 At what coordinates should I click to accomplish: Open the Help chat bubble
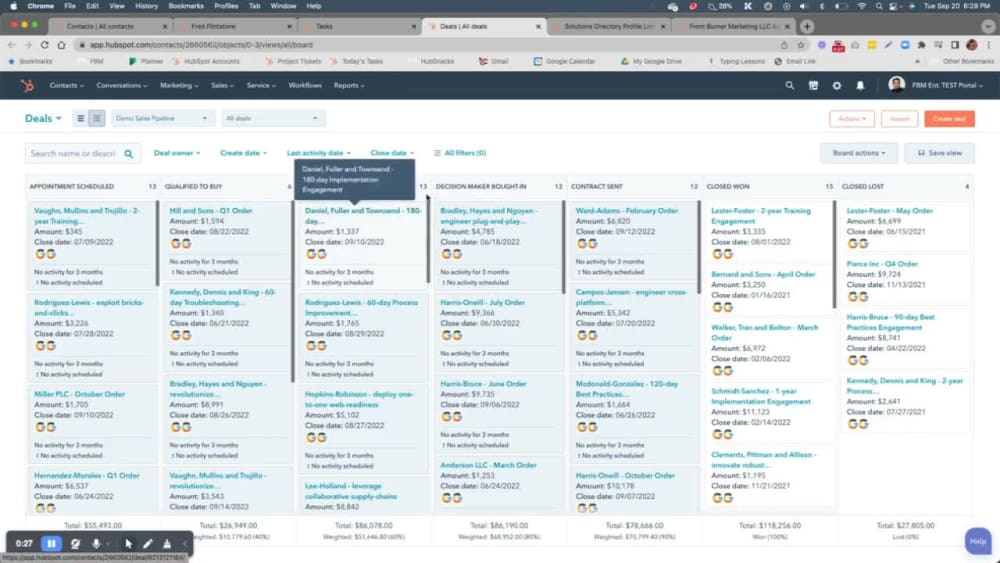[x=978, y=541]
